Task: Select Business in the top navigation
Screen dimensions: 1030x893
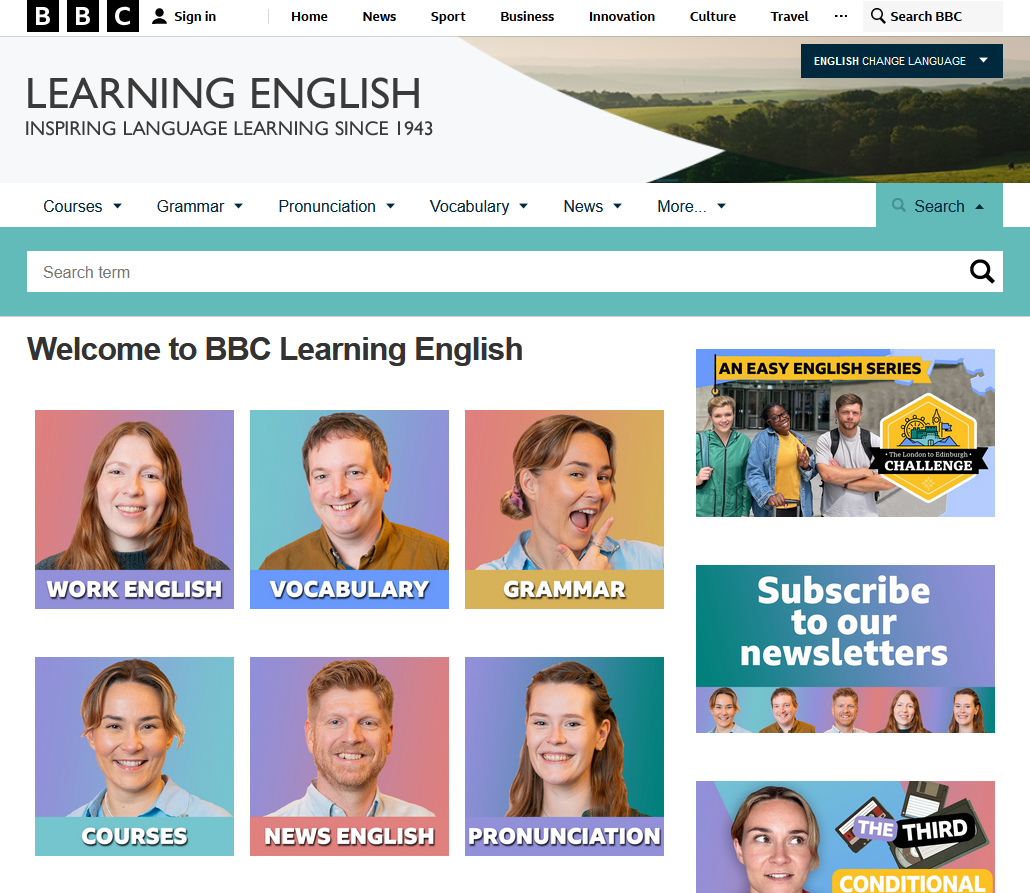Action: point(527,16)
